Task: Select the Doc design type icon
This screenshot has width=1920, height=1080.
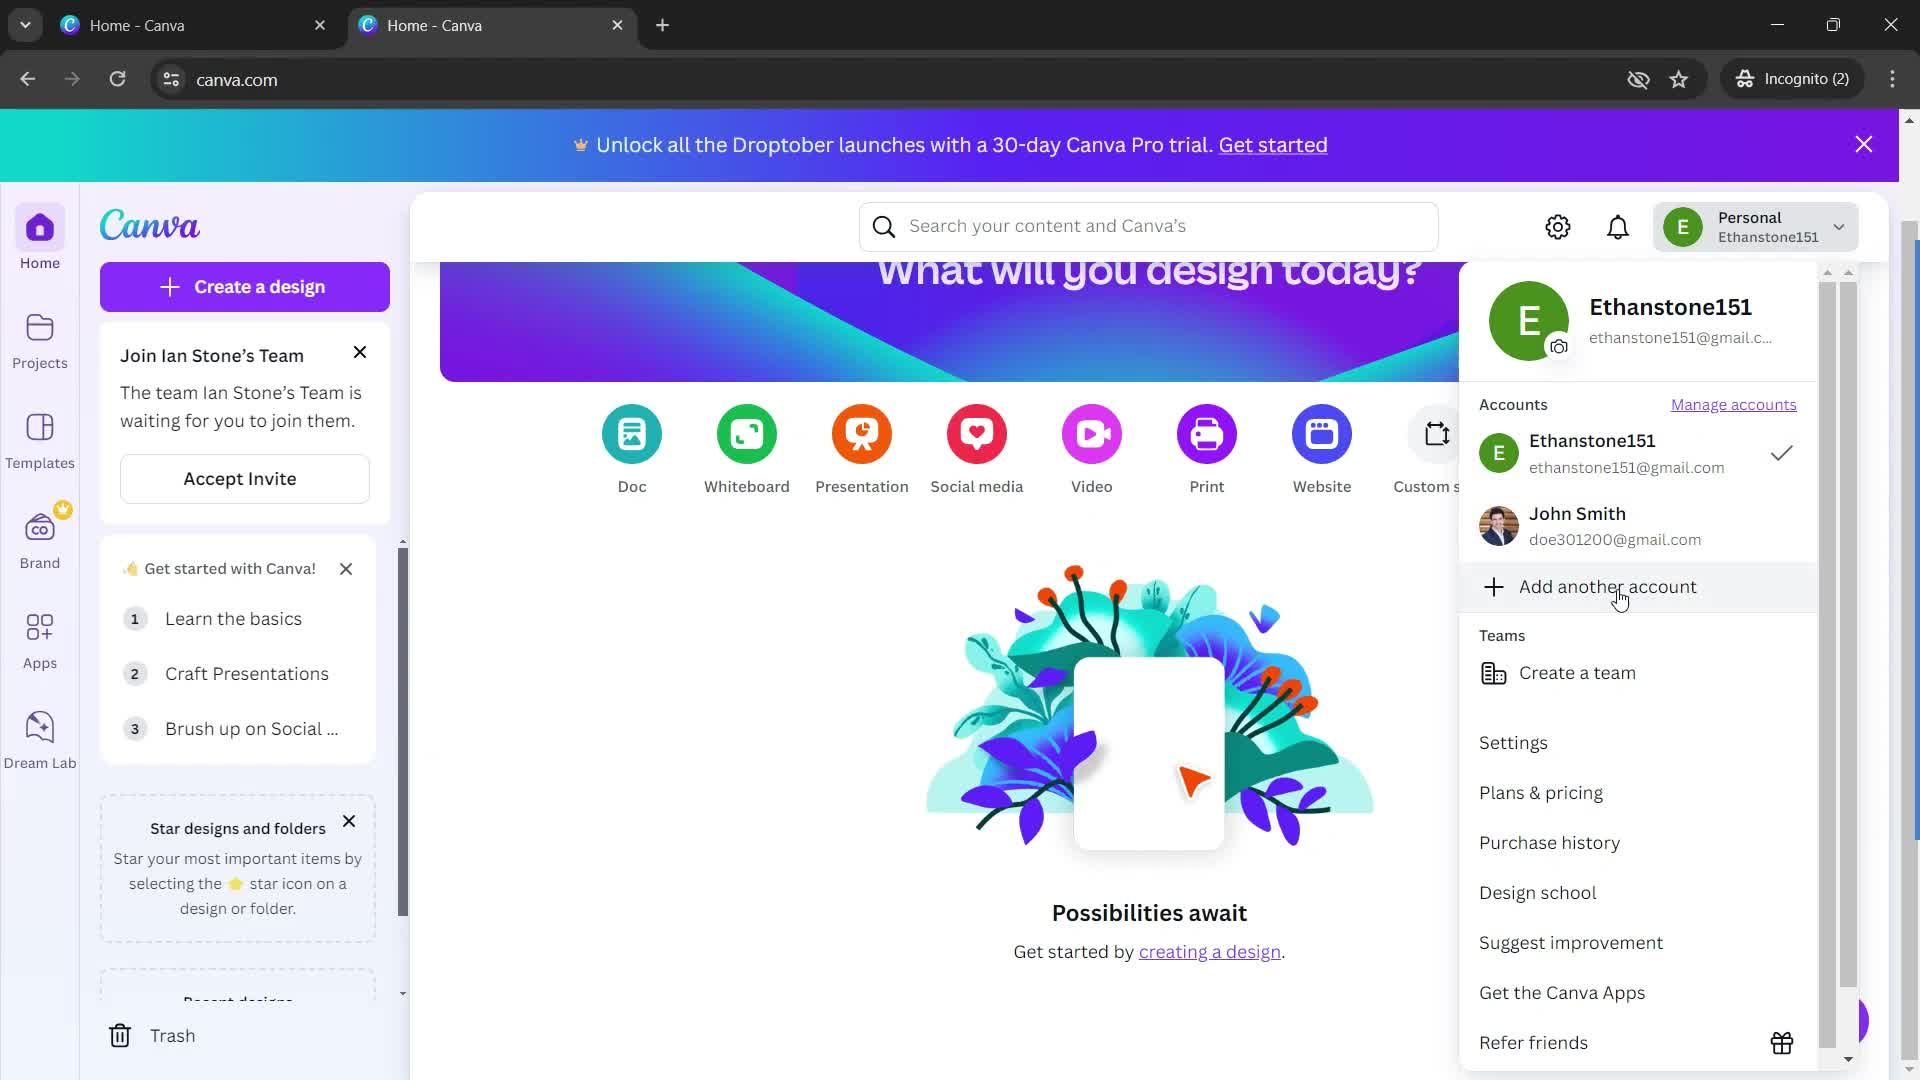Action: (x=632, y=434)
